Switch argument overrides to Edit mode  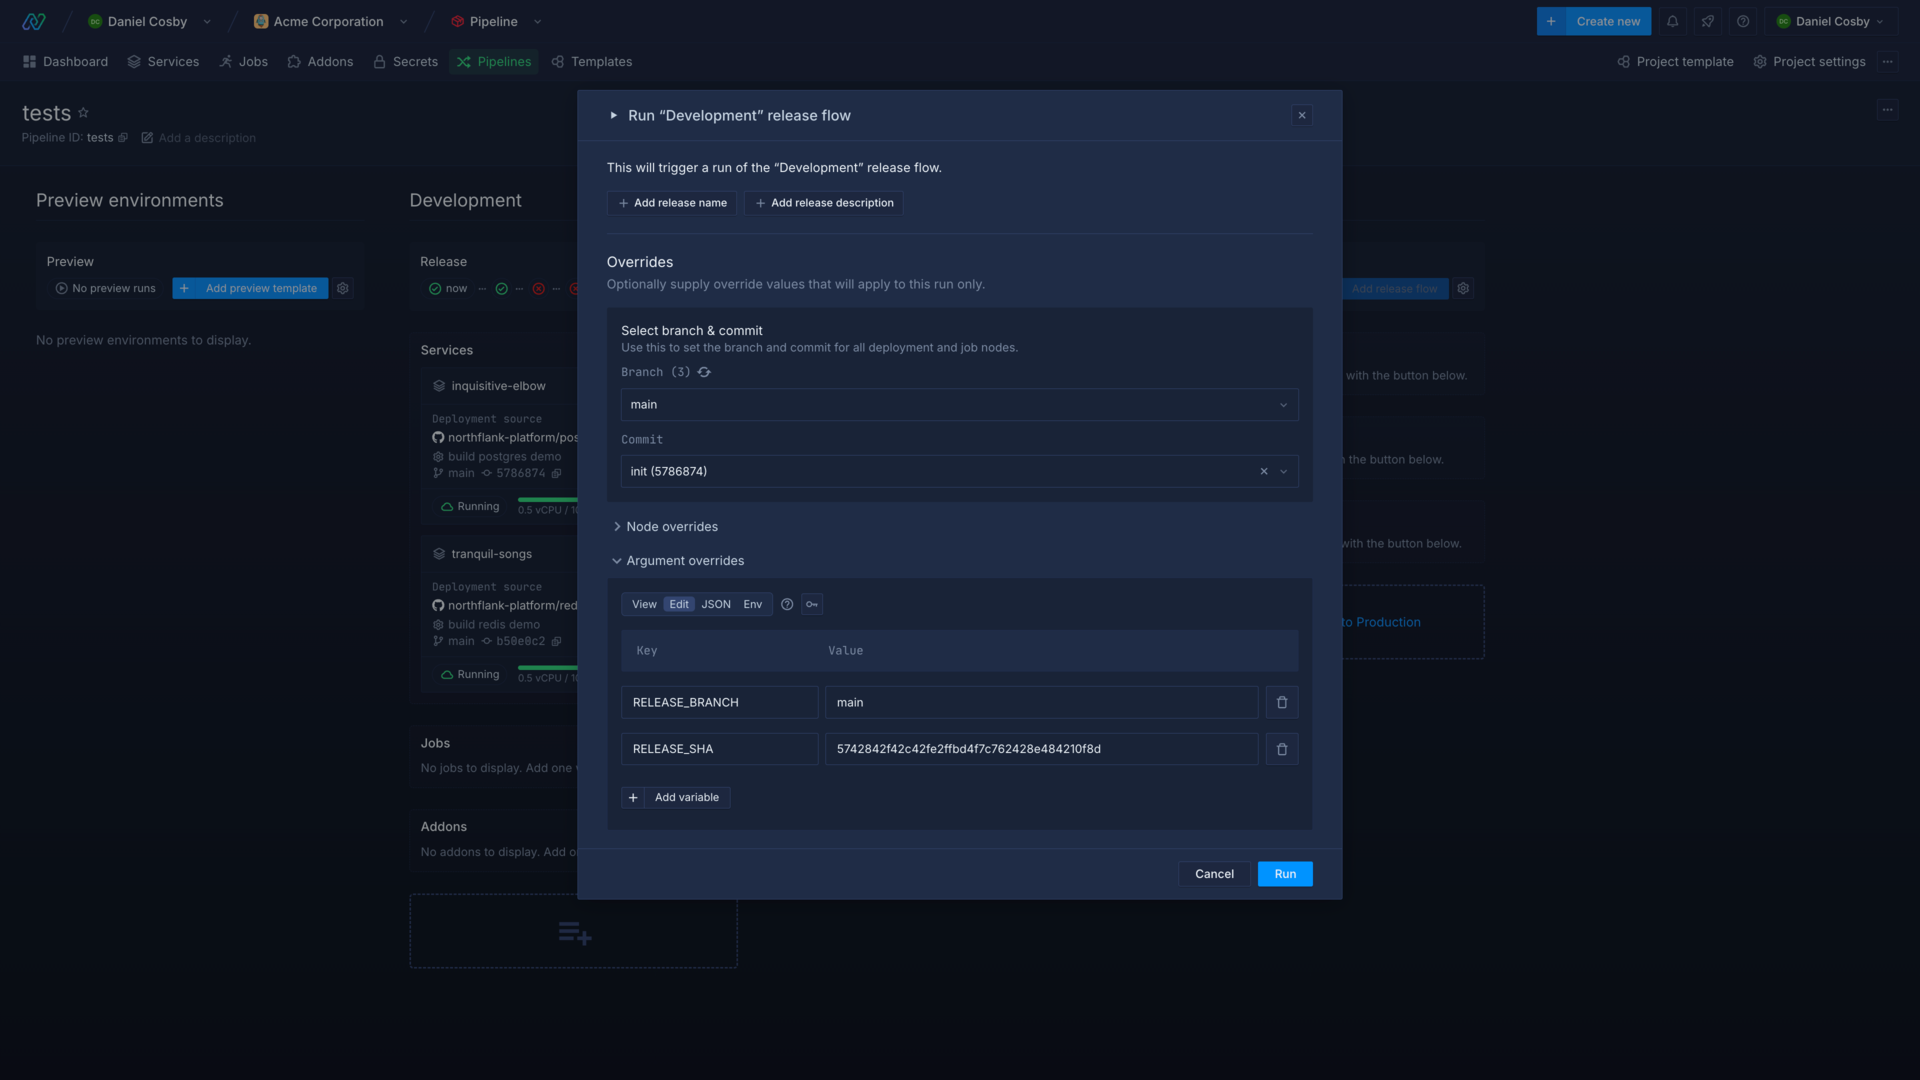pos(679,604)
